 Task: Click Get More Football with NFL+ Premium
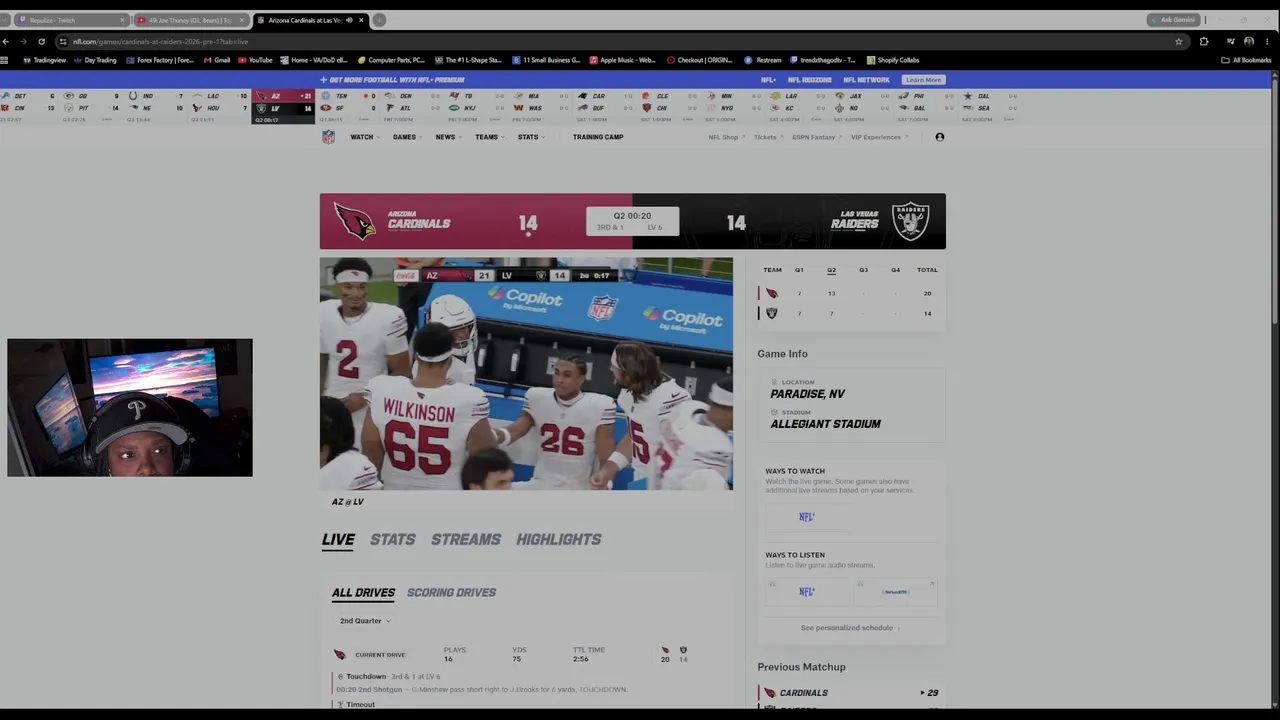[x=393, y=80]
